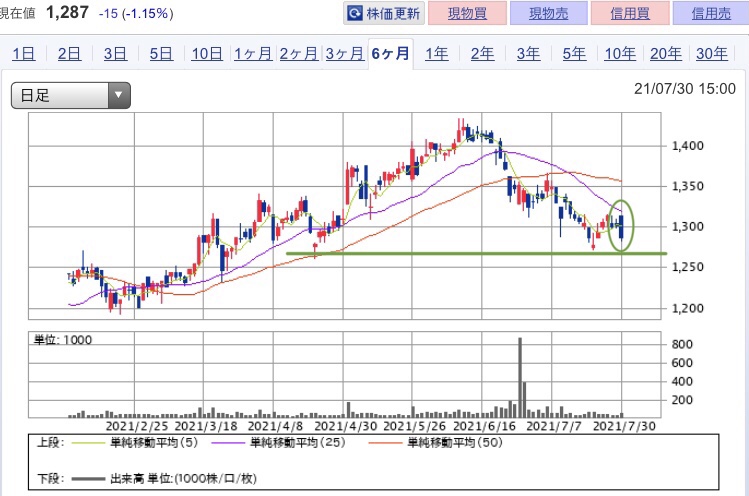Select the 6ヶ月 period tab
Screen dimensions: 749x496
[x=389, y=54]
